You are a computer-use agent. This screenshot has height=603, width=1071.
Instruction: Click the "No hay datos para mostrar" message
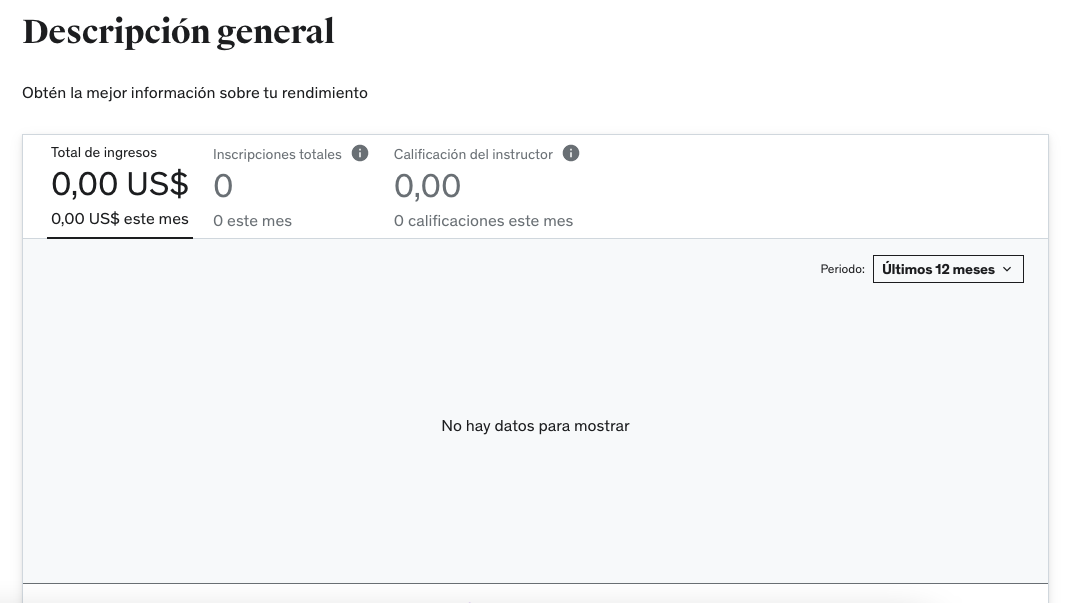[x=535, y=426]
